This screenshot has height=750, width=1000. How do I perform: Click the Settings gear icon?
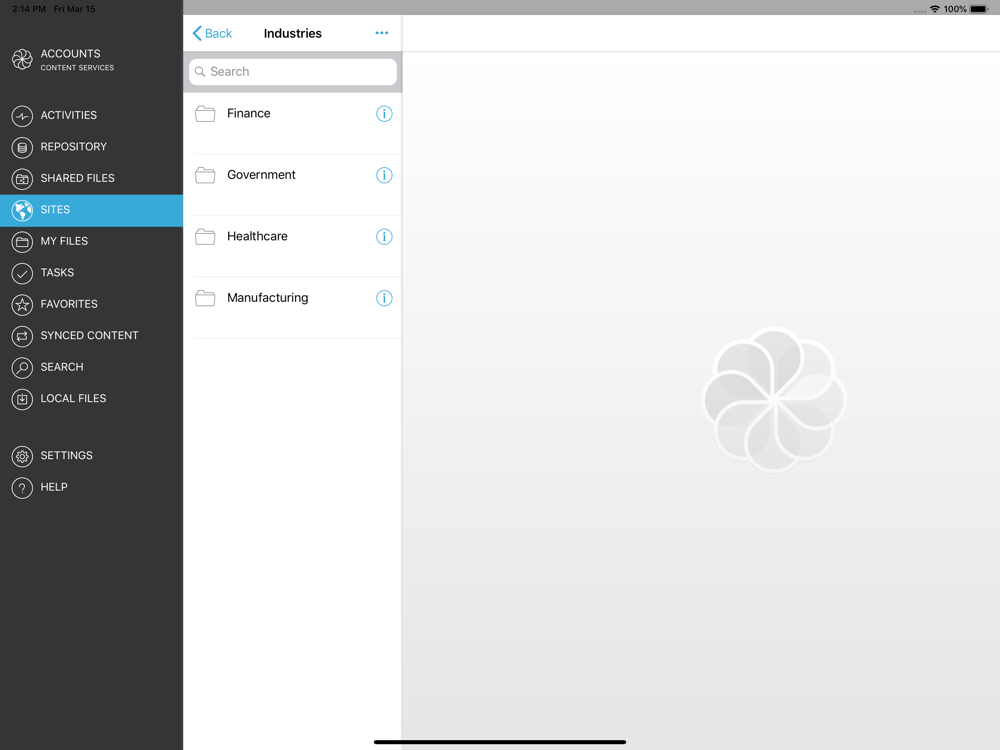coord(22,456)
